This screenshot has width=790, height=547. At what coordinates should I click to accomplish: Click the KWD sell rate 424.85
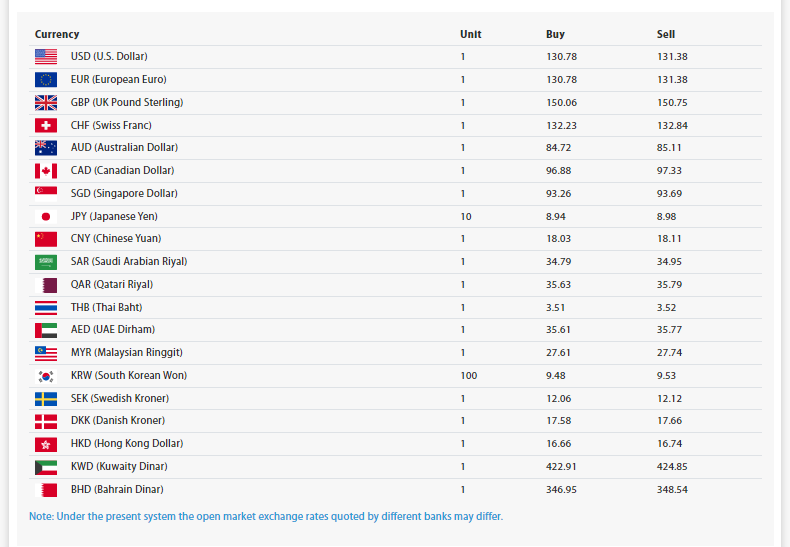coord(672,467)
